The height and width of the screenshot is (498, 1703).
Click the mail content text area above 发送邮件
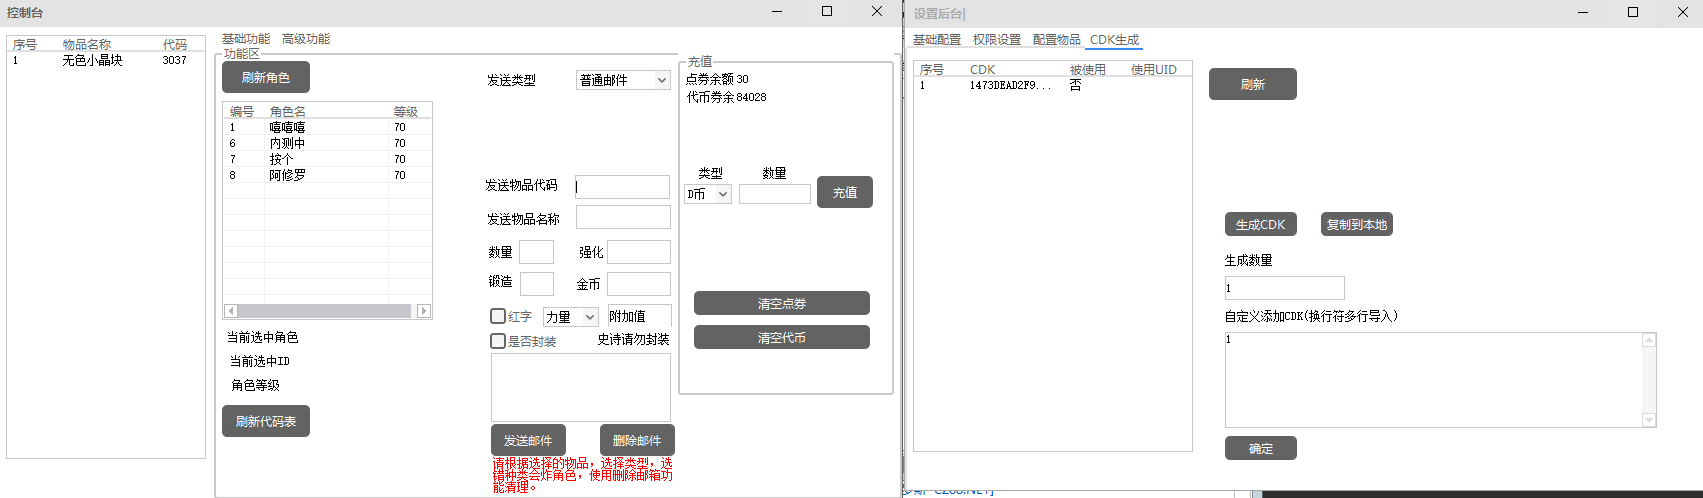point(581,387)
